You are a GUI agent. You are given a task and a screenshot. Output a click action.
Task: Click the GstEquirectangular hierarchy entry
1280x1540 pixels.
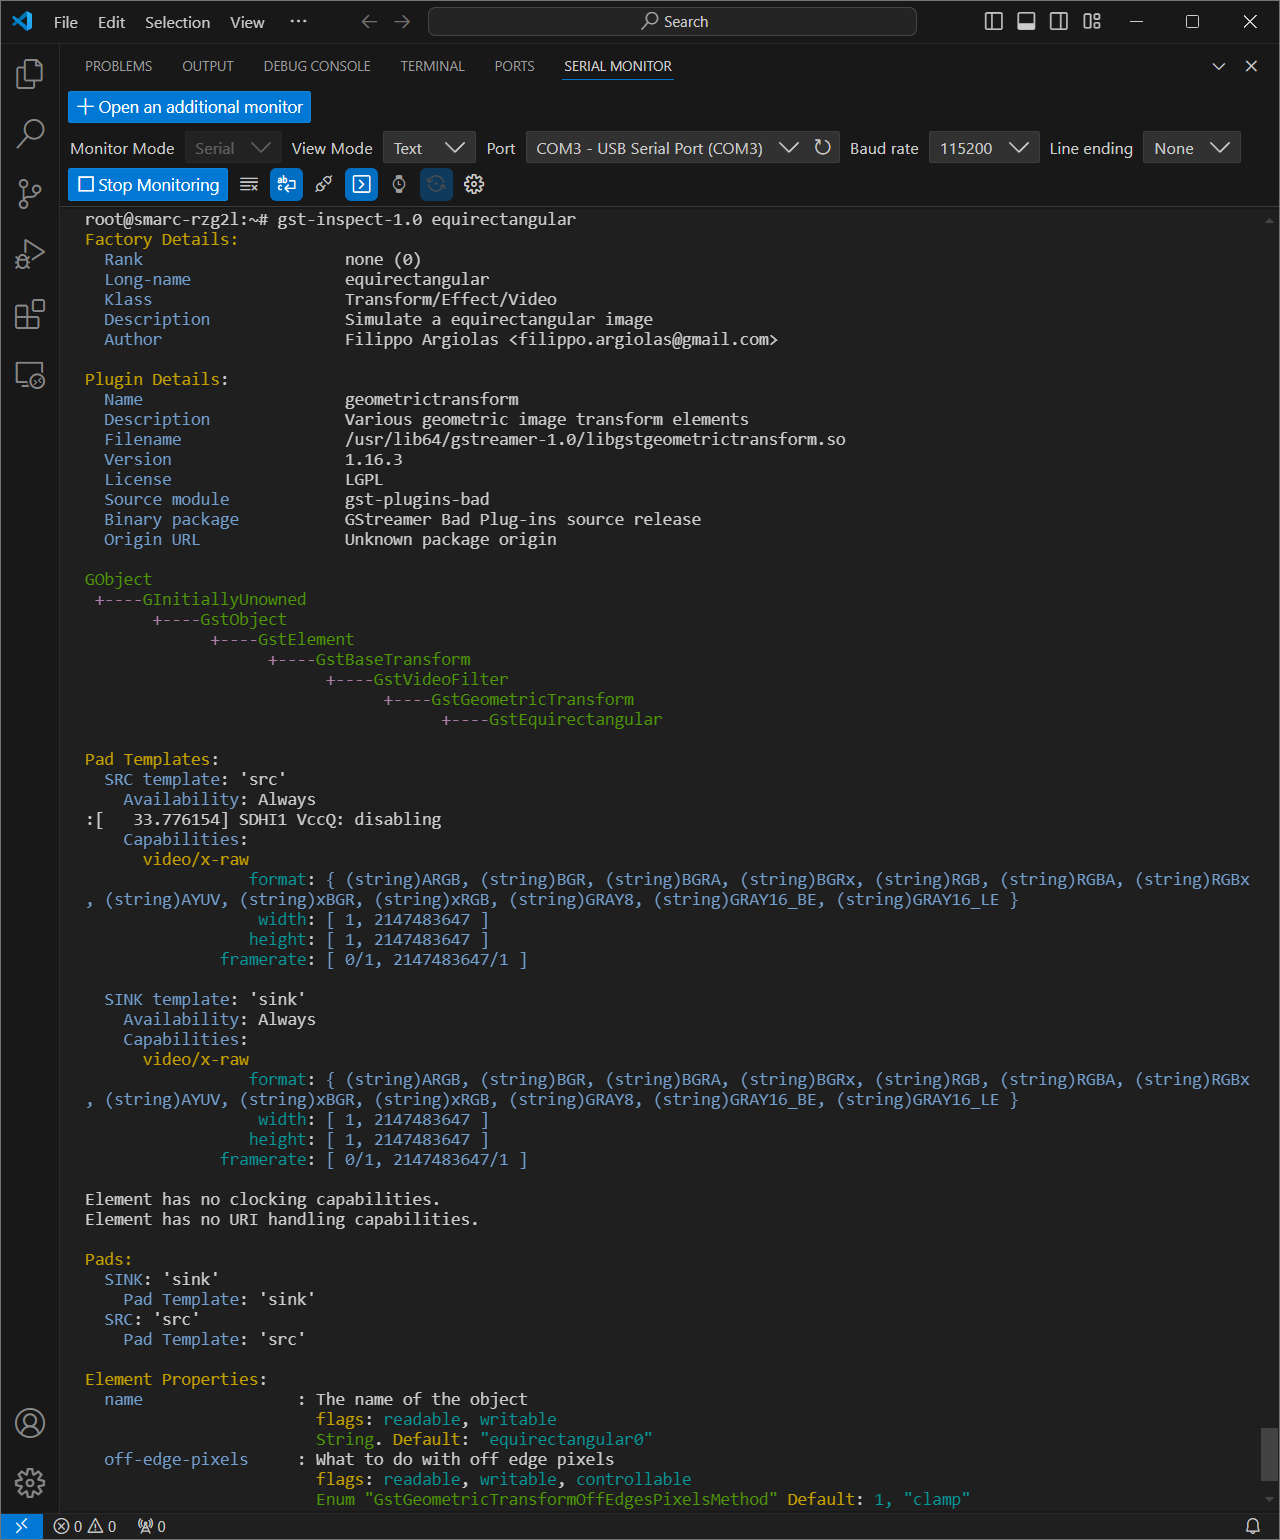coord(575,719)
